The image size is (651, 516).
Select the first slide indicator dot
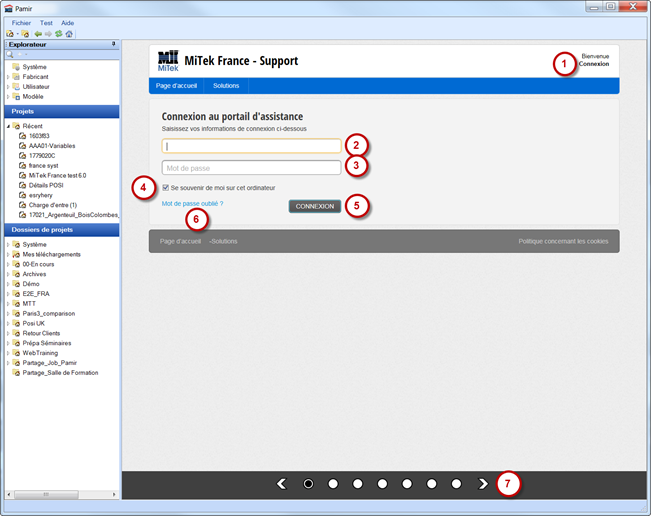tap(308, 484)
